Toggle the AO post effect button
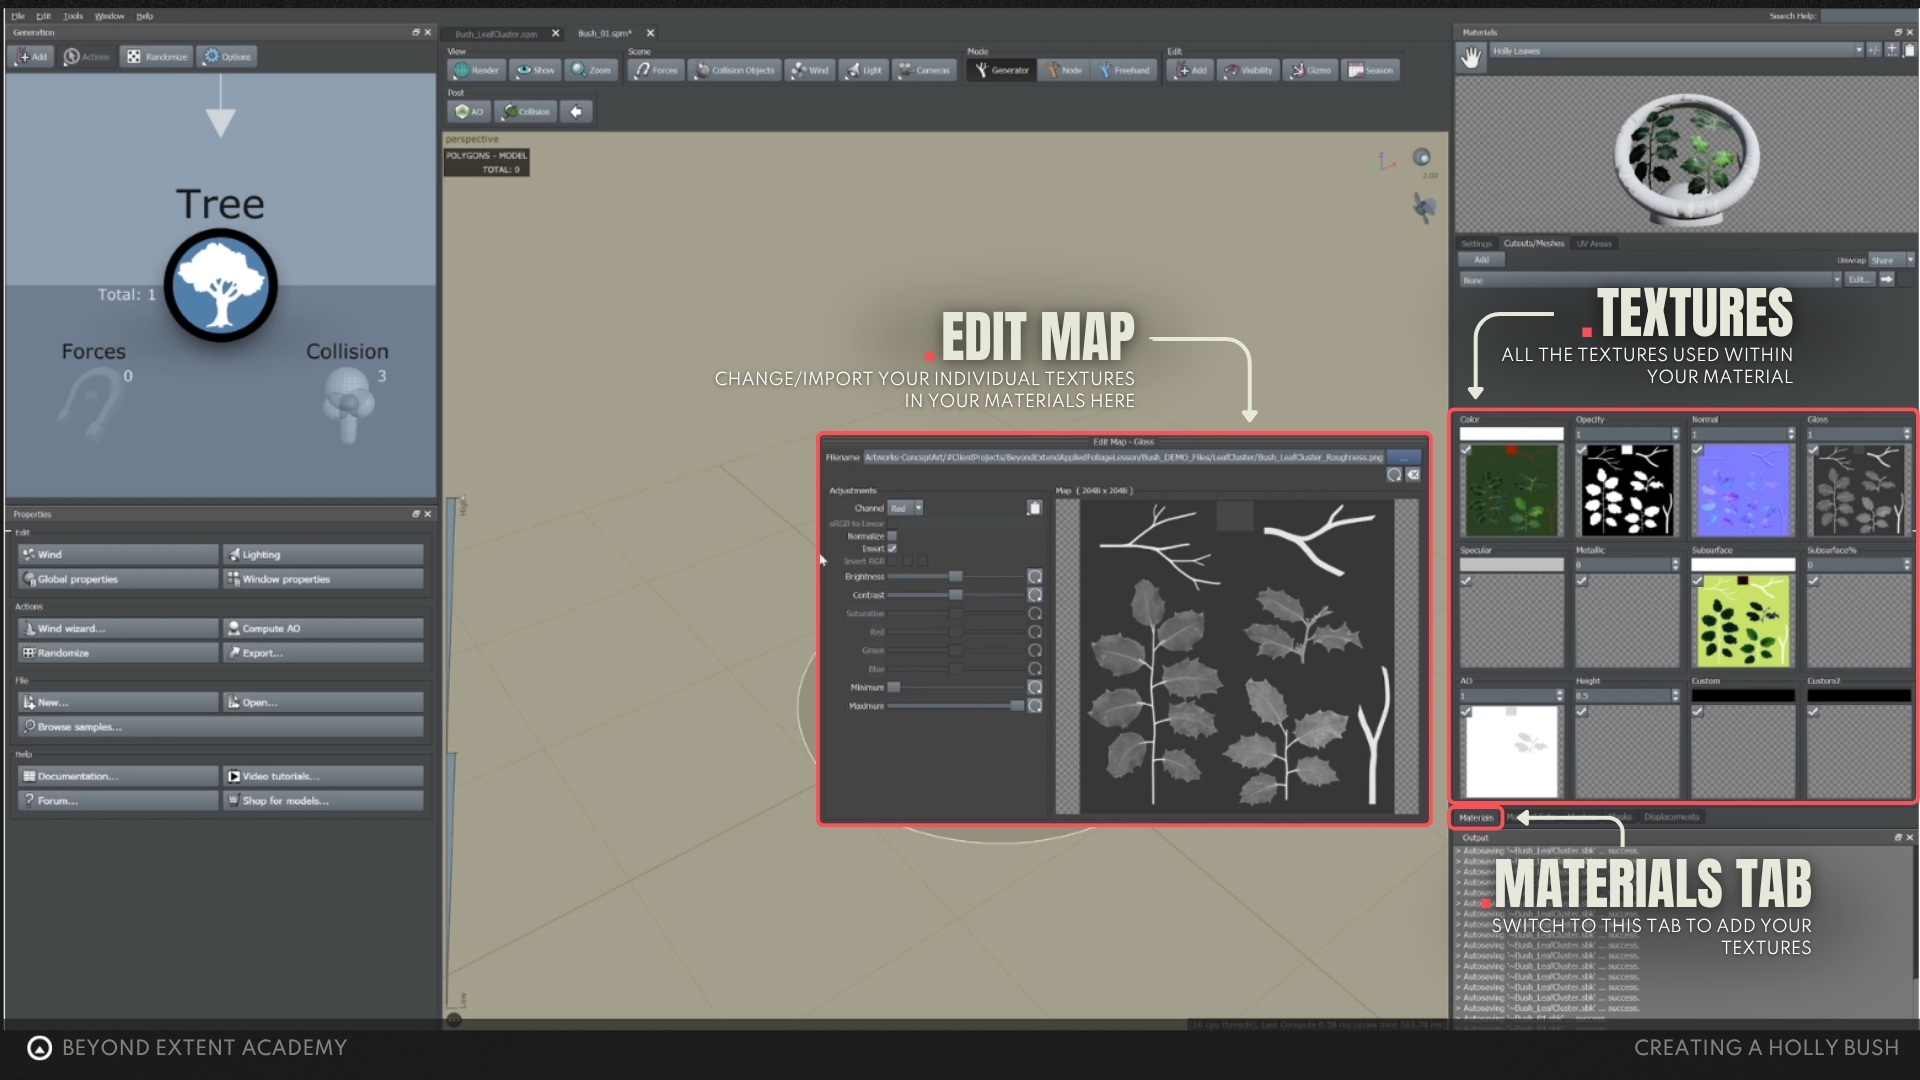This screenshot has height=1080, width=1920. (x=469, y=112)
